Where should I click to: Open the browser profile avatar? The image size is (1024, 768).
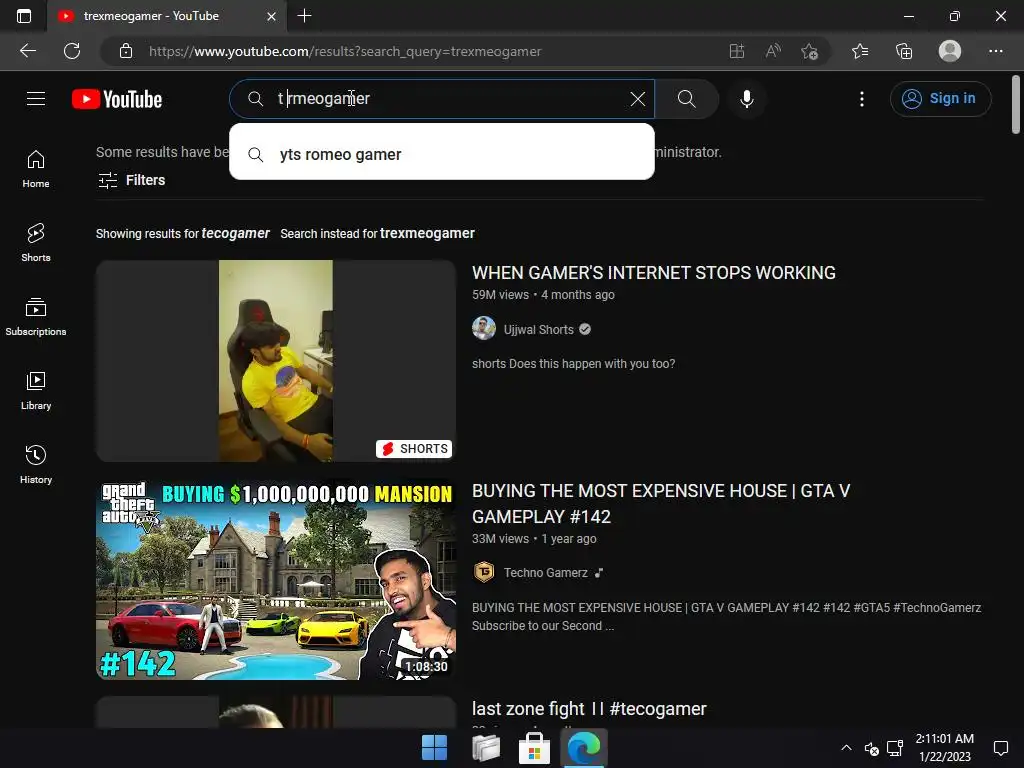(950, 51)
